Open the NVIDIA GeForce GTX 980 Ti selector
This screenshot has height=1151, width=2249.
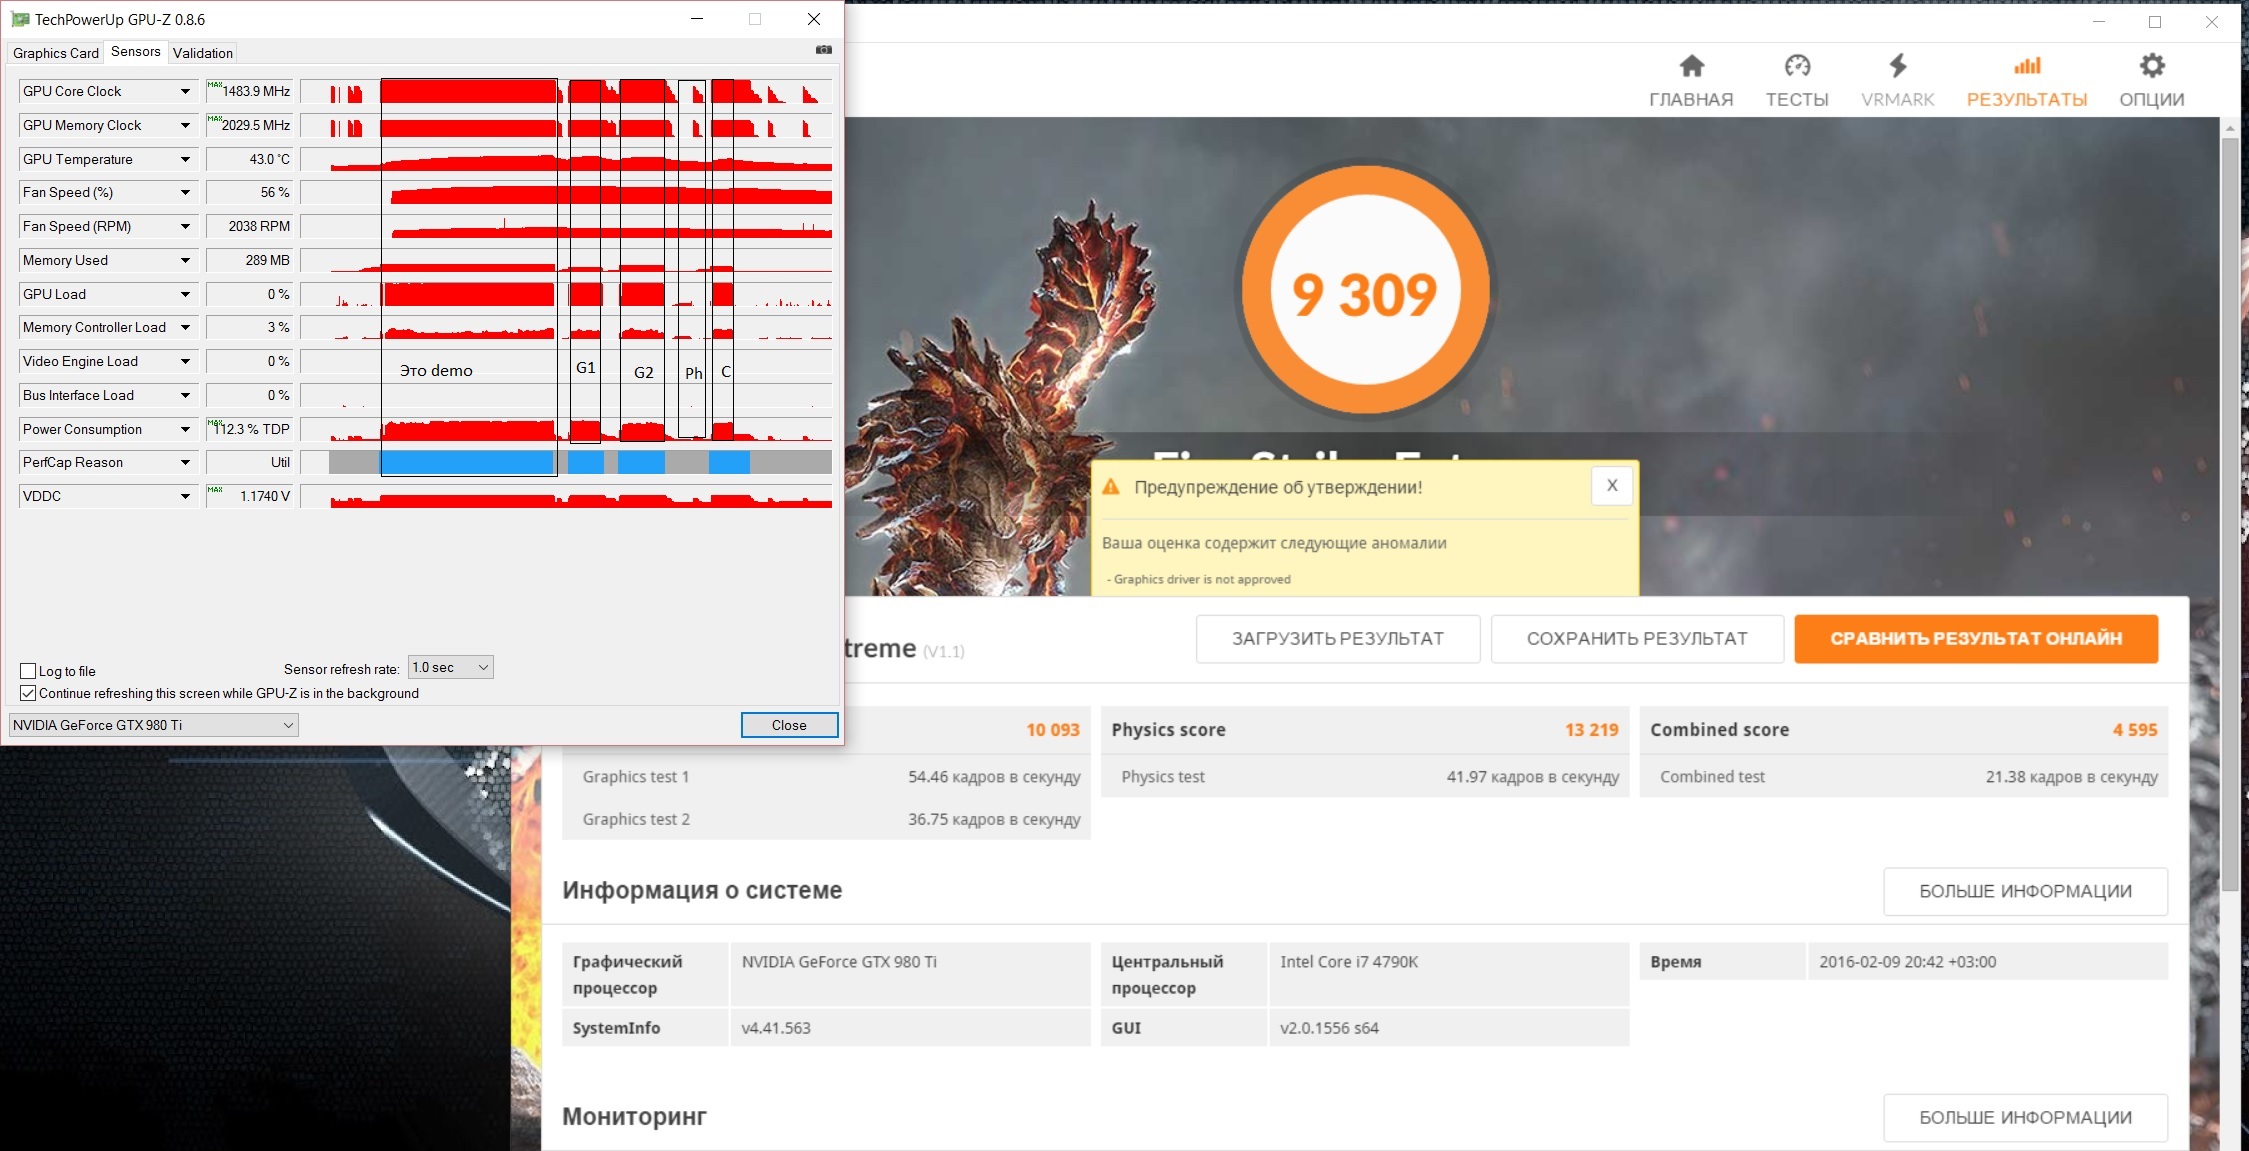(x=154, y=725)
